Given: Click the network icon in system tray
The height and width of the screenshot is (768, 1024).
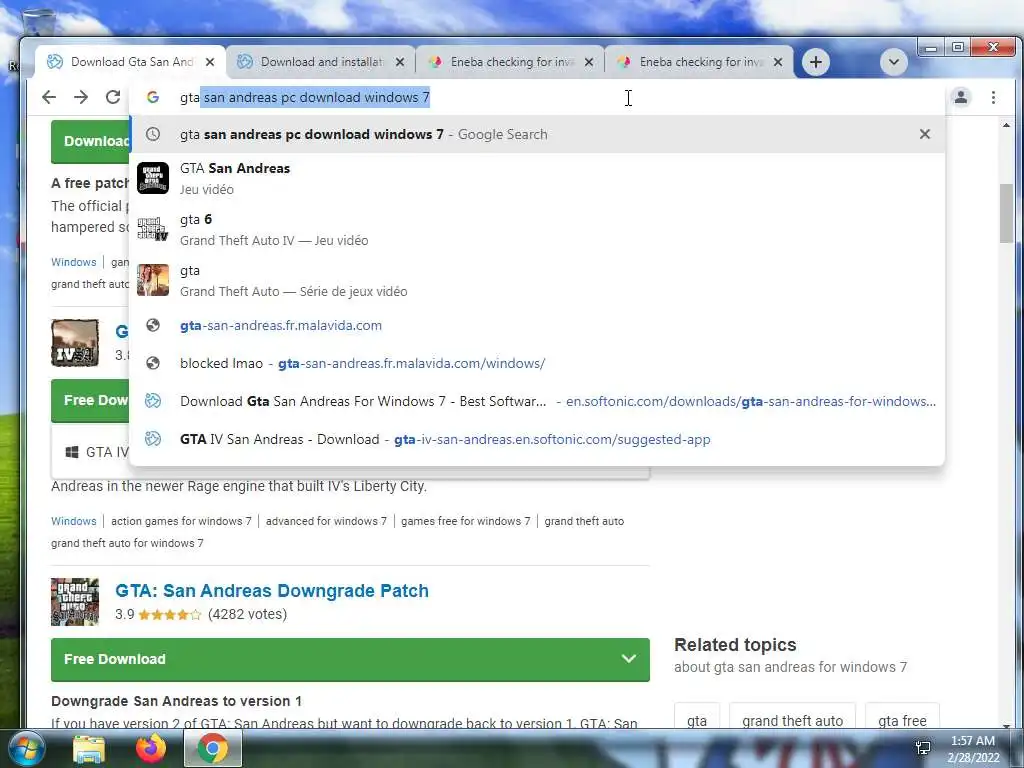Looking at the screenshot, I should pyautogui.click(x=923, y=748).
